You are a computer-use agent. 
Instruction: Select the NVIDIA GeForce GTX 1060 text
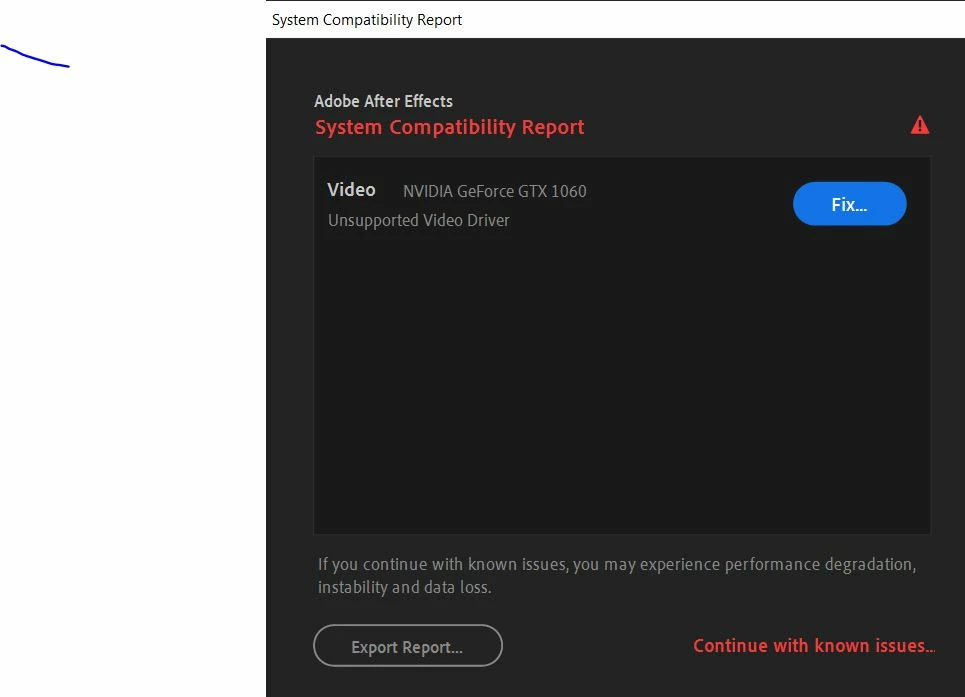(494, 191)
